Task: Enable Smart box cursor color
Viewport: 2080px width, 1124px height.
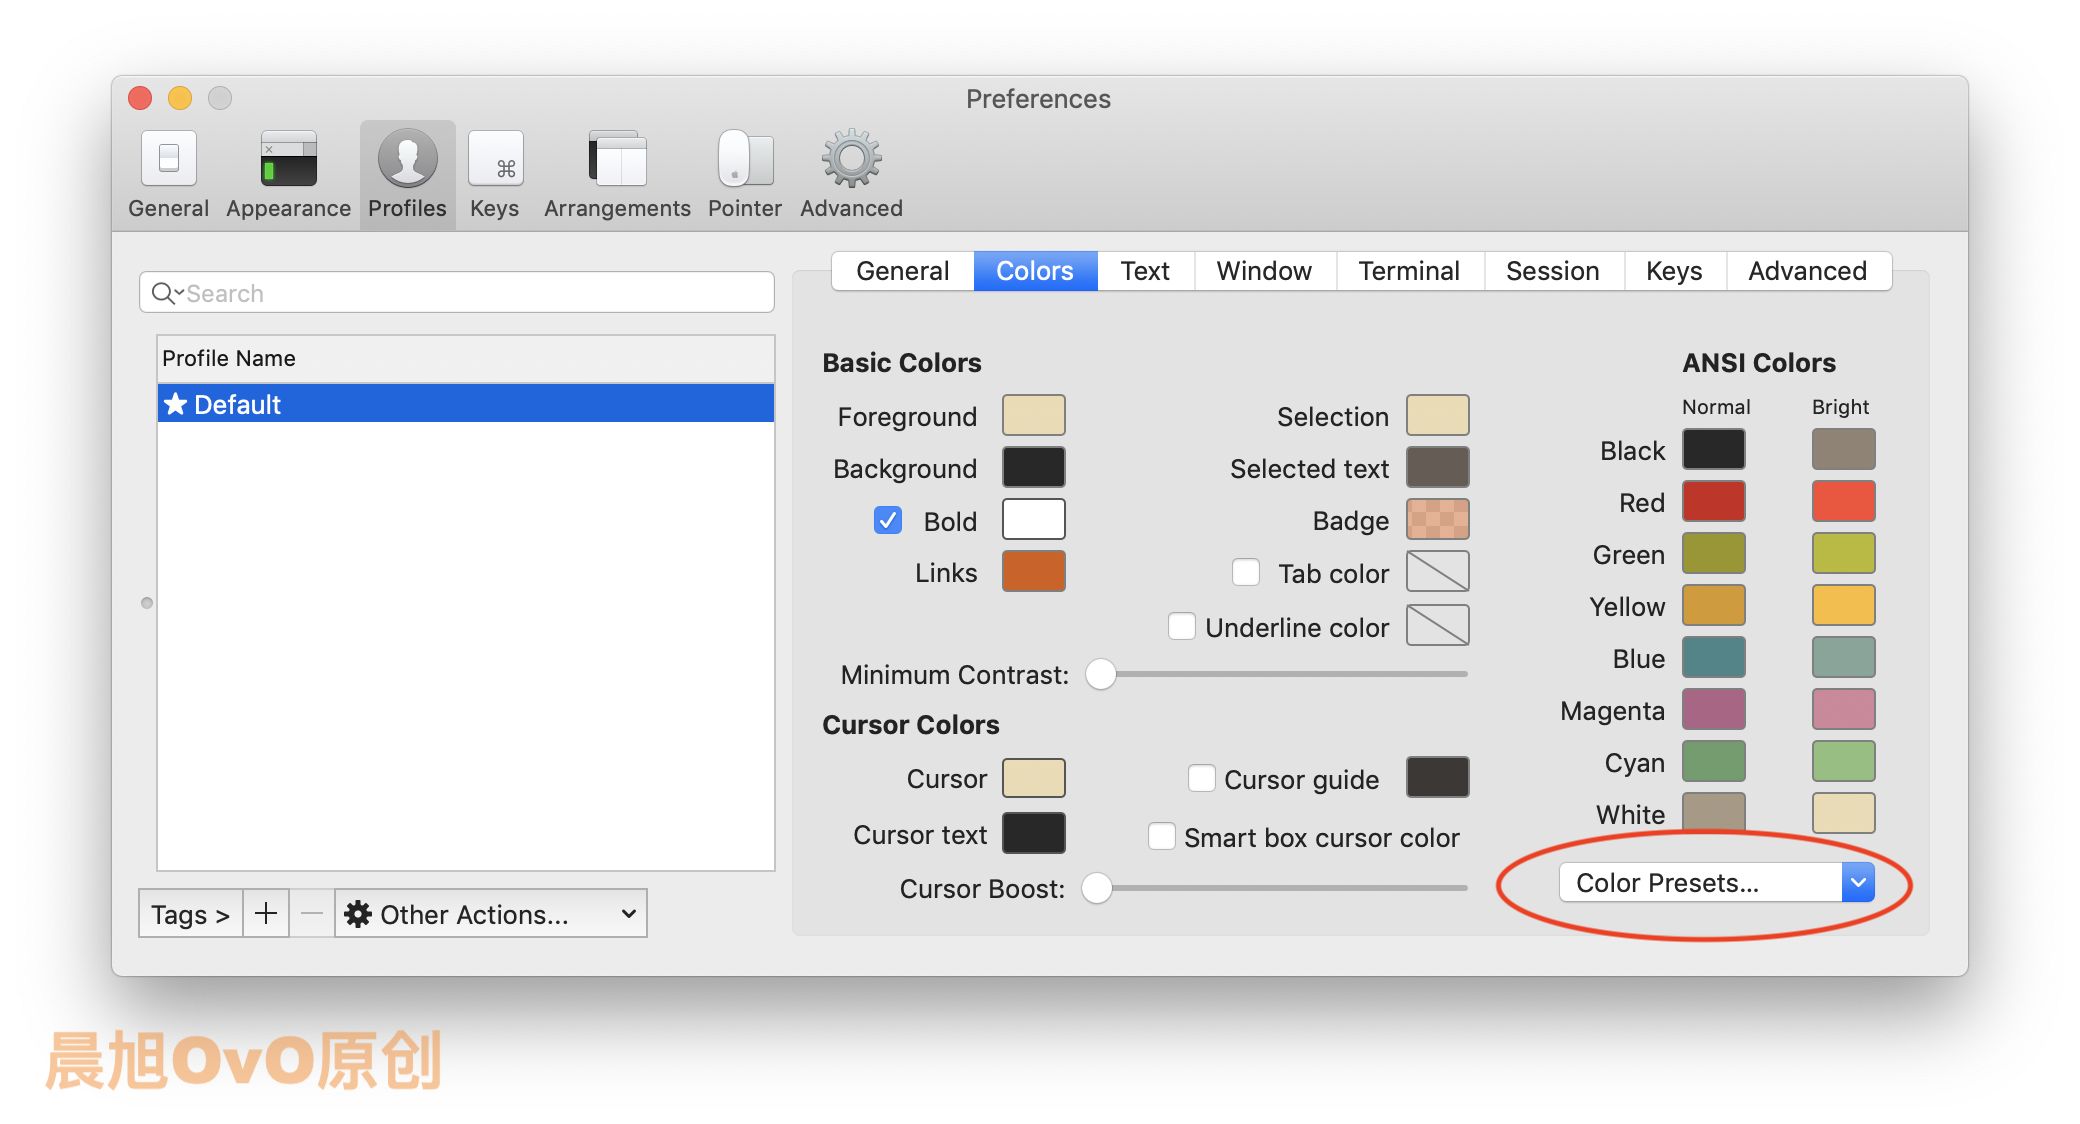Action: click(x=1162, y=836)
